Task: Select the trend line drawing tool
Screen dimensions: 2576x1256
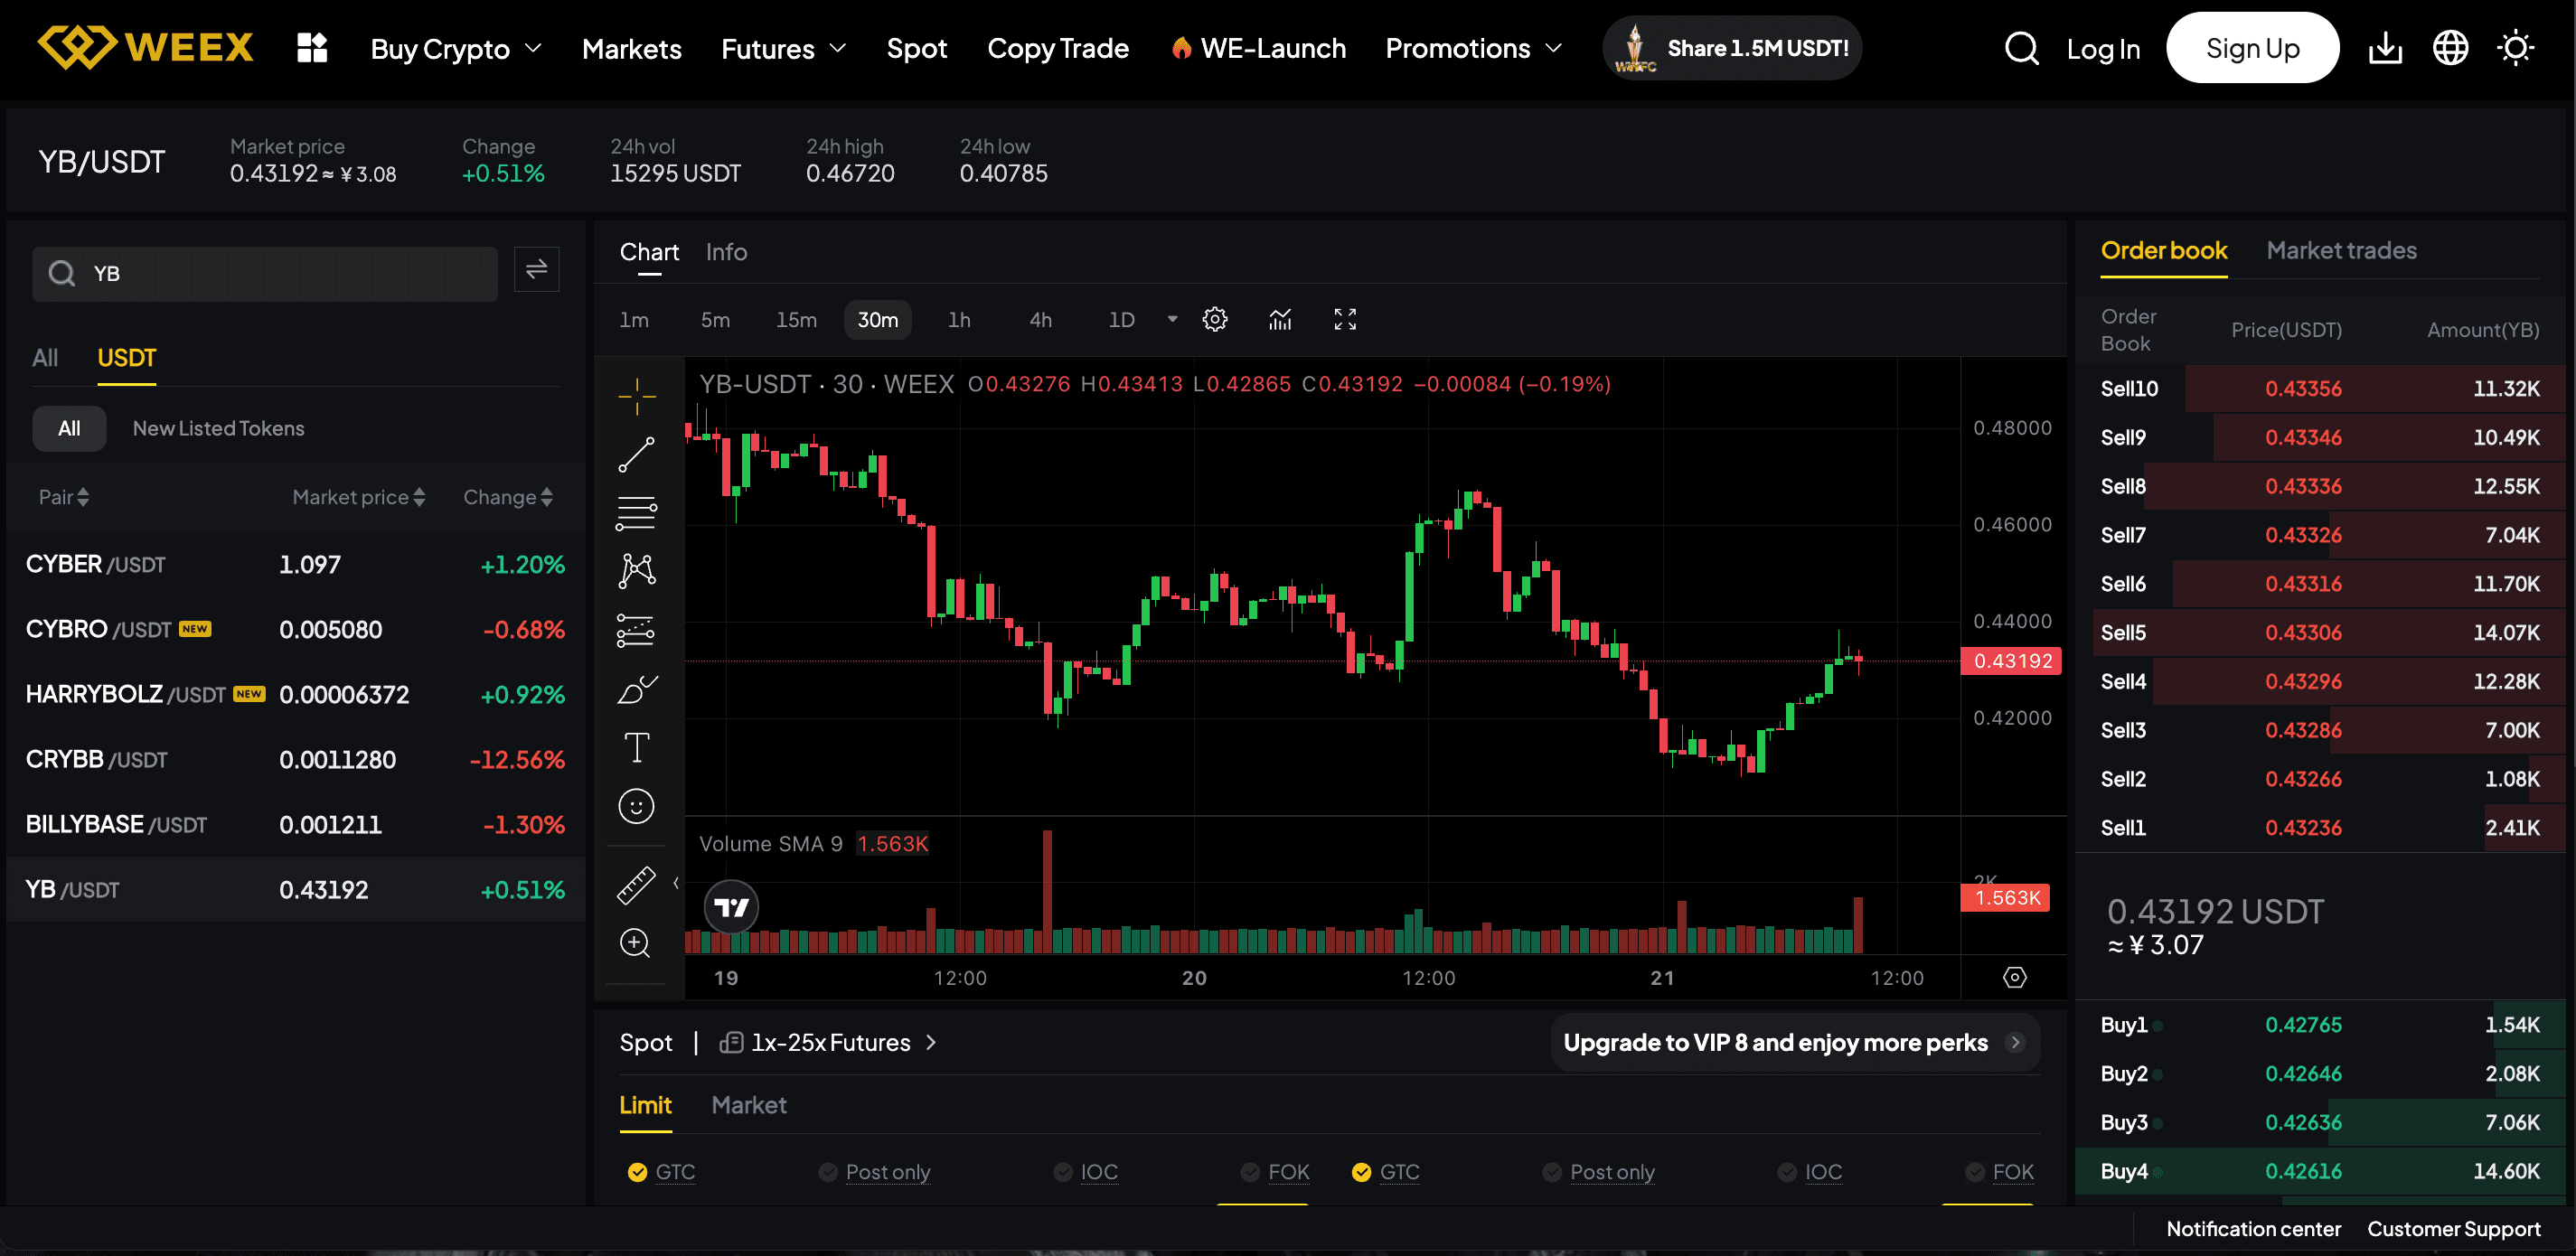Action: pyautogui.click(x=636, y=455)
